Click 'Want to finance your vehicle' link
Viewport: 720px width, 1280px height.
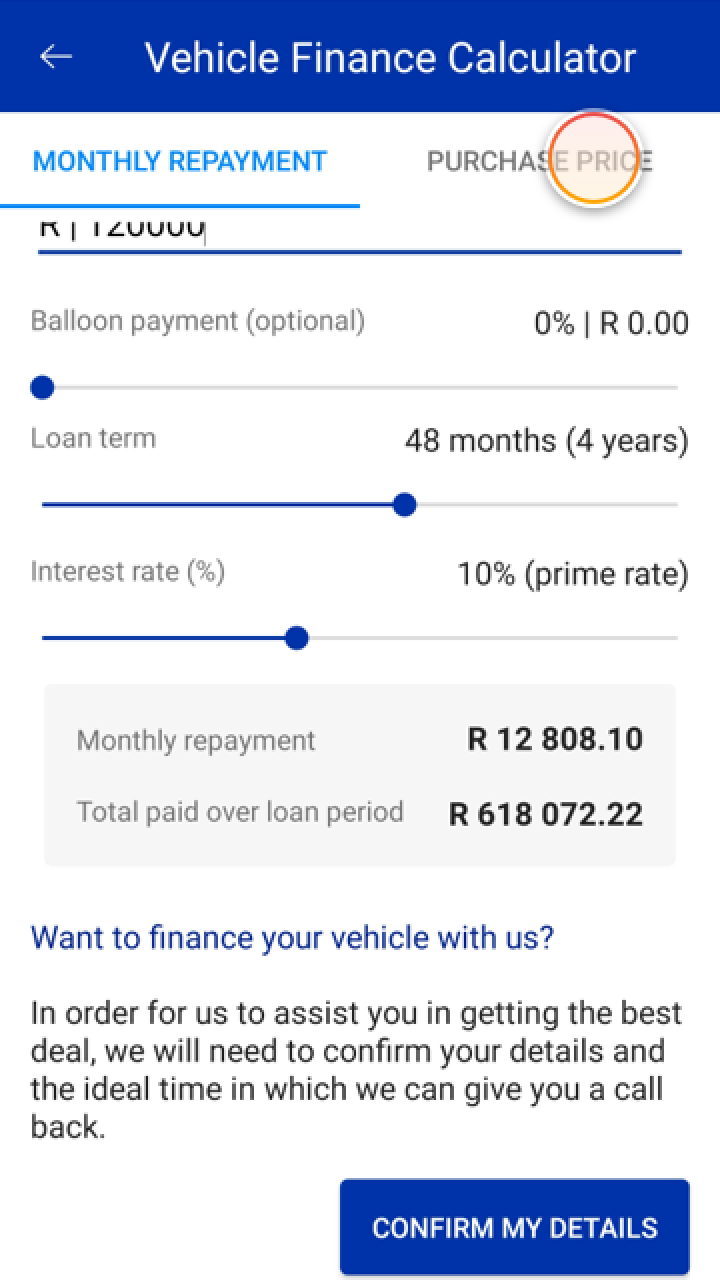click(292, 938)
